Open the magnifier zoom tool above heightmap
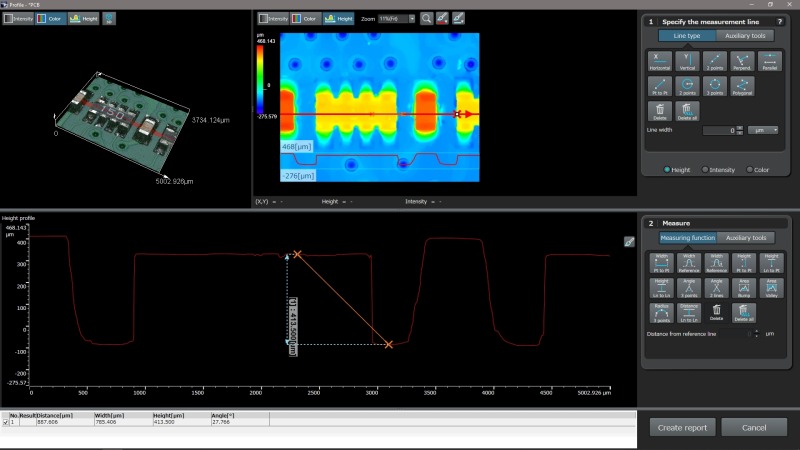This screenshot has width=800, height=450. 426,18
